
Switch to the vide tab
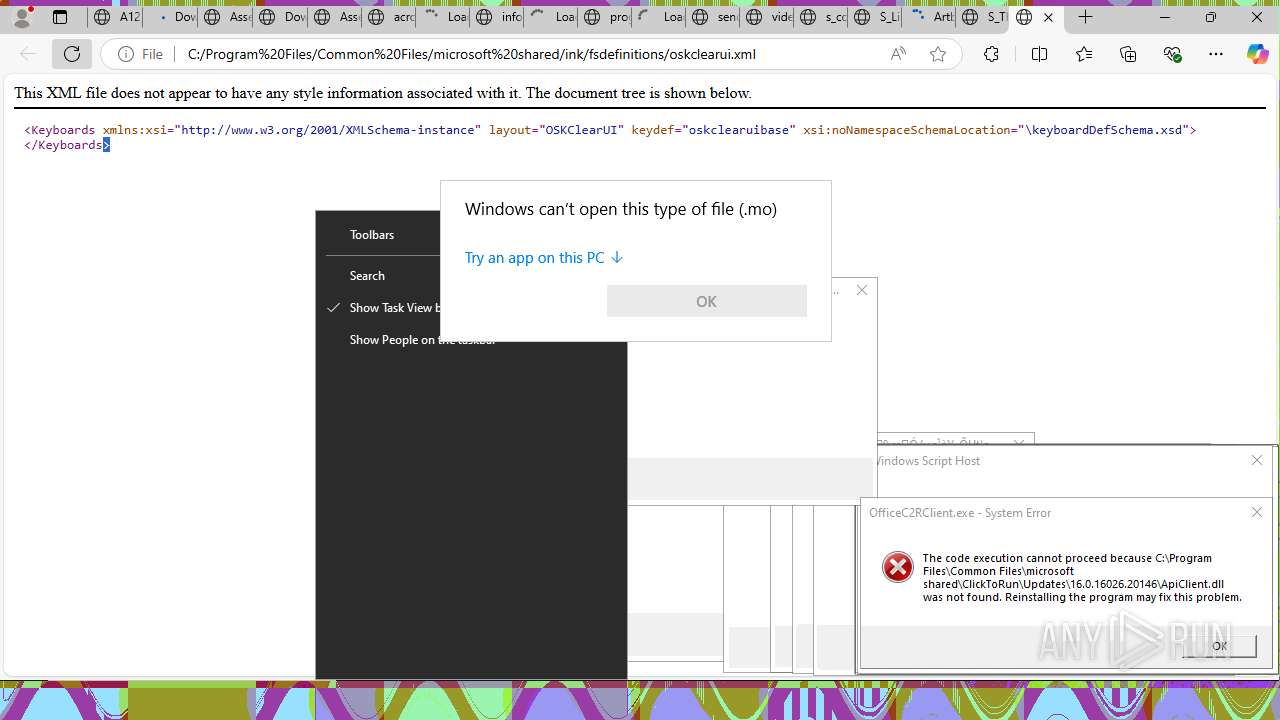(x=768, y=17)
